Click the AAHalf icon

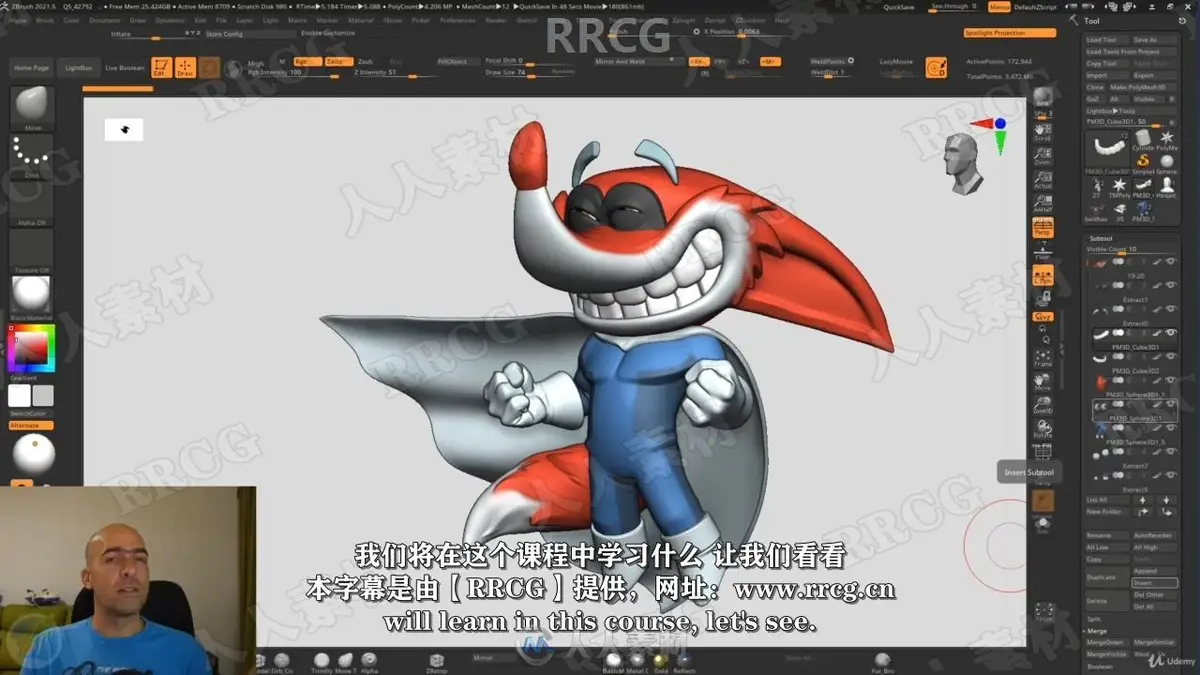click(1043, 203)
